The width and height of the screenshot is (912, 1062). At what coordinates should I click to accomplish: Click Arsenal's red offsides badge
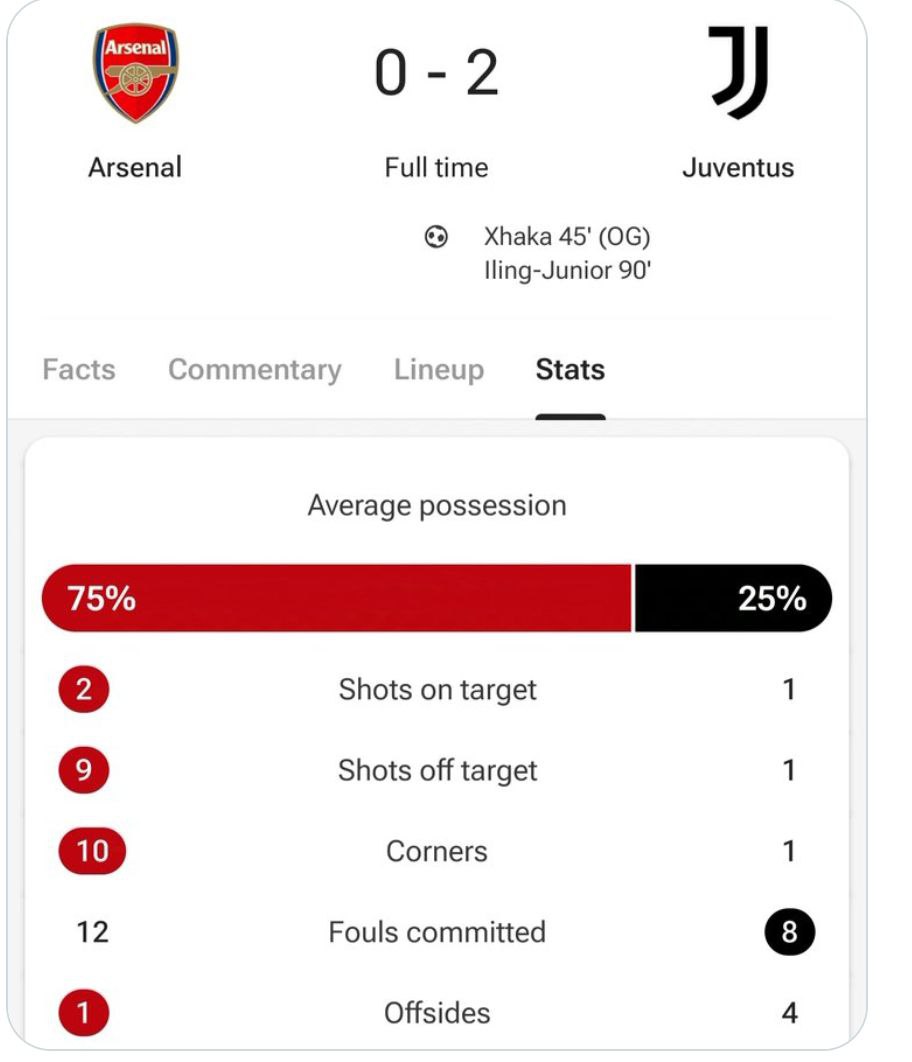83,1014
